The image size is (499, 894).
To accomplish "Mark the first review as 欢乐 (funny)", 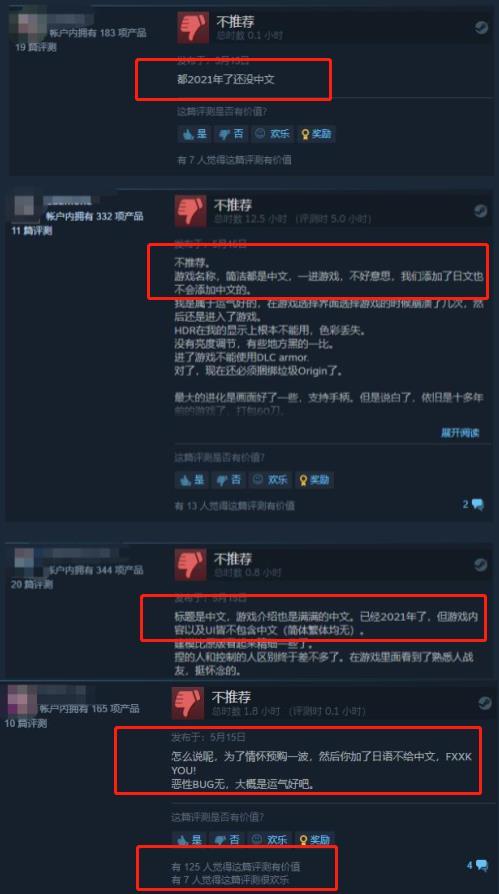I will pyautogui.click(x=272, y=134).
